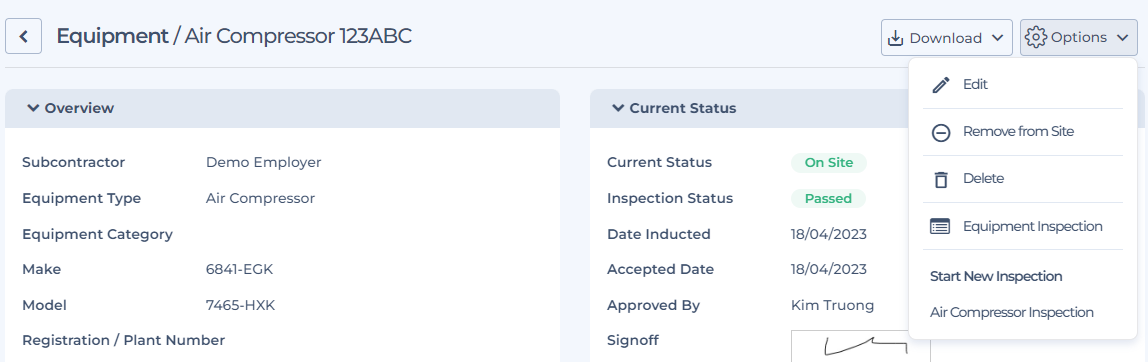Open the Download dropdown arrow
The image size is (1148, 362).
click(996, 38)
